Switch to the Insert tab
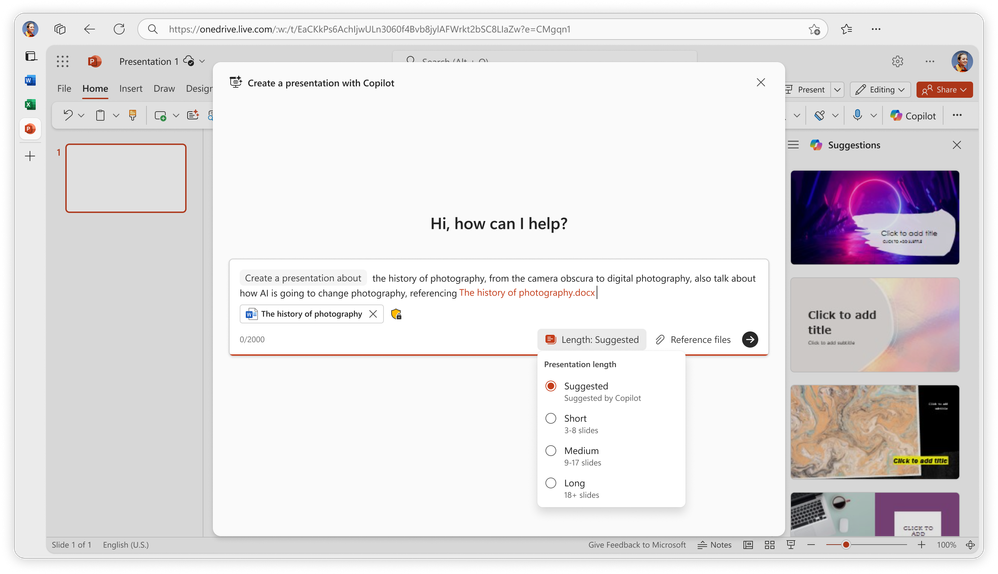 pos(130,88)
